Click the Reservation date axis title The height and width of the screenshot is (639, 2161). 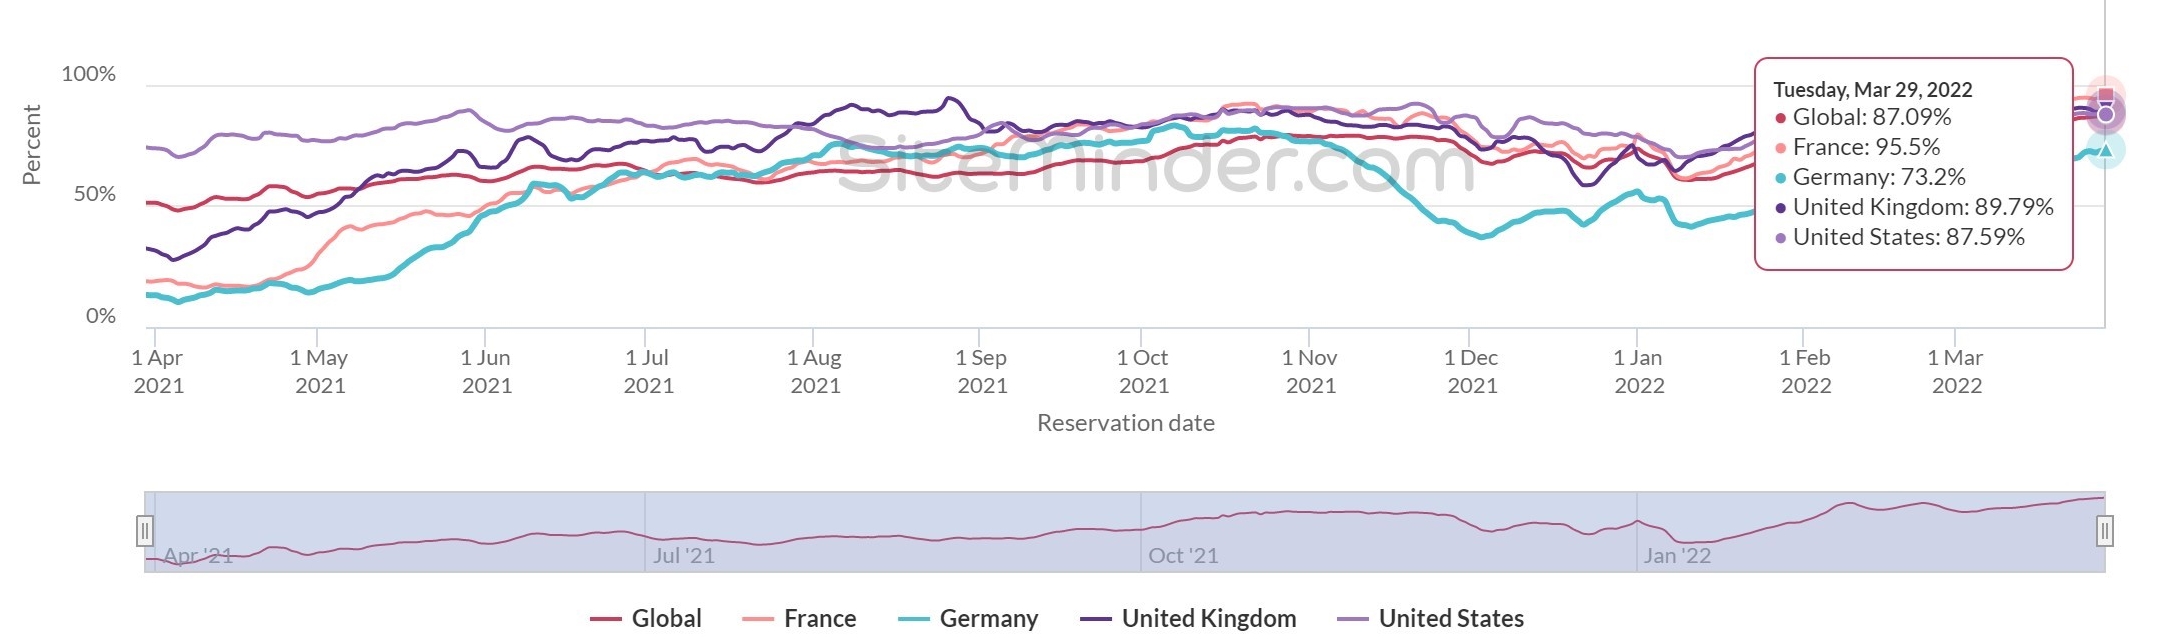tap(1125, 423)
